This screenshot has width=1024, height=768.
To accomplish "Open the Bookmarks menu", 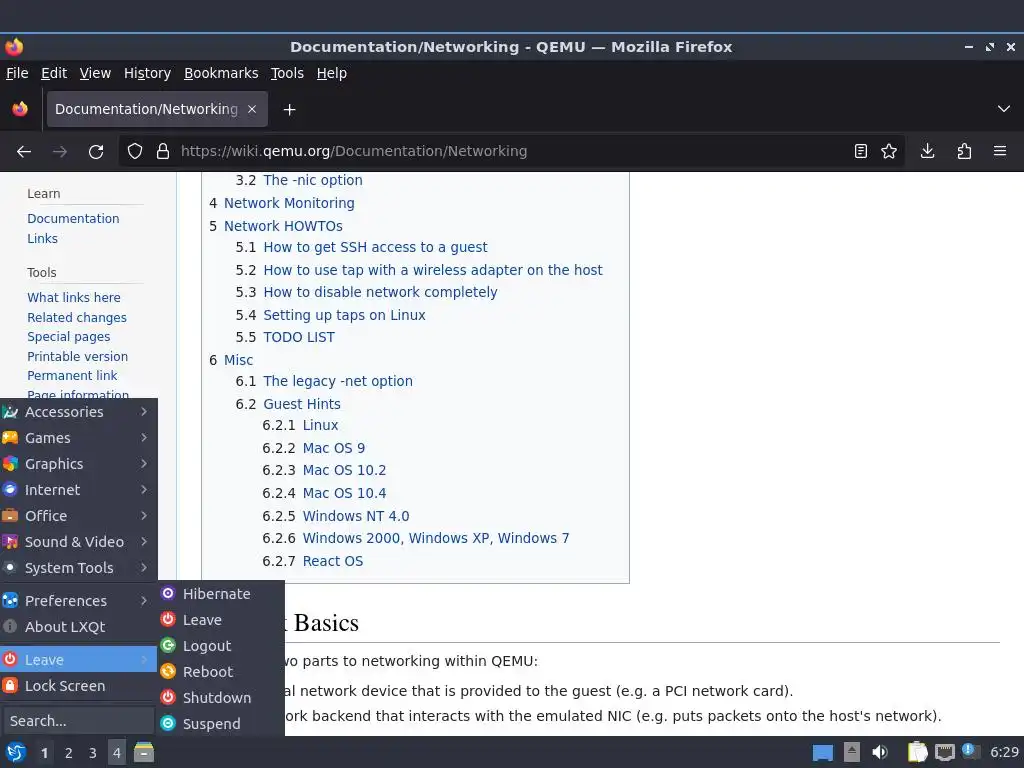I will [221, 73].
